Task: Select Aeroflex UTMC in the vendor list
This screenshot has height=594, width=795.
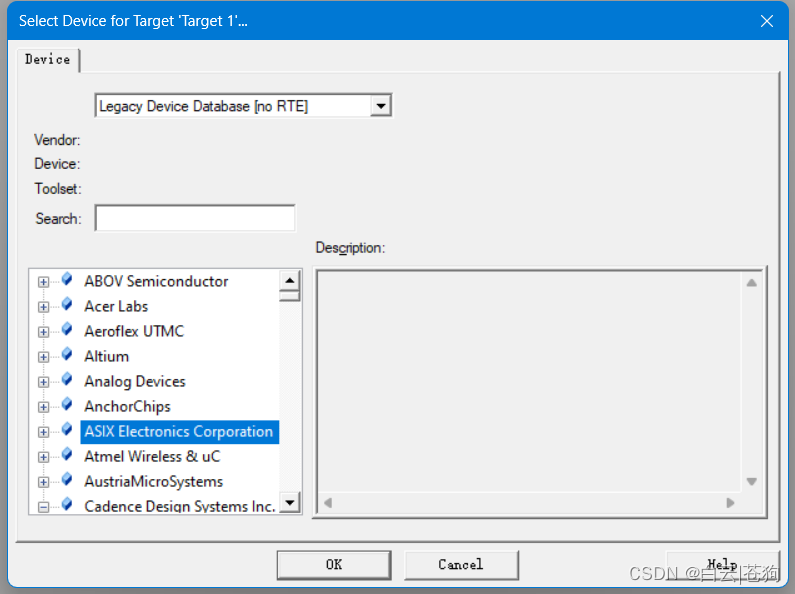Action: click(134, 331)
